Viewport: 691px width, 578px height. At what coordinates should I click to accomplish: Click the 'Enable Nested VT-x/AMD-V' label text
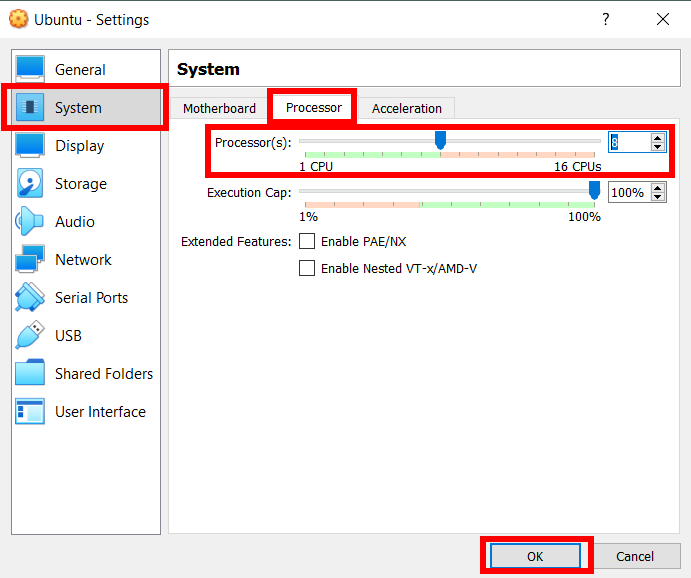click(399, 268)
